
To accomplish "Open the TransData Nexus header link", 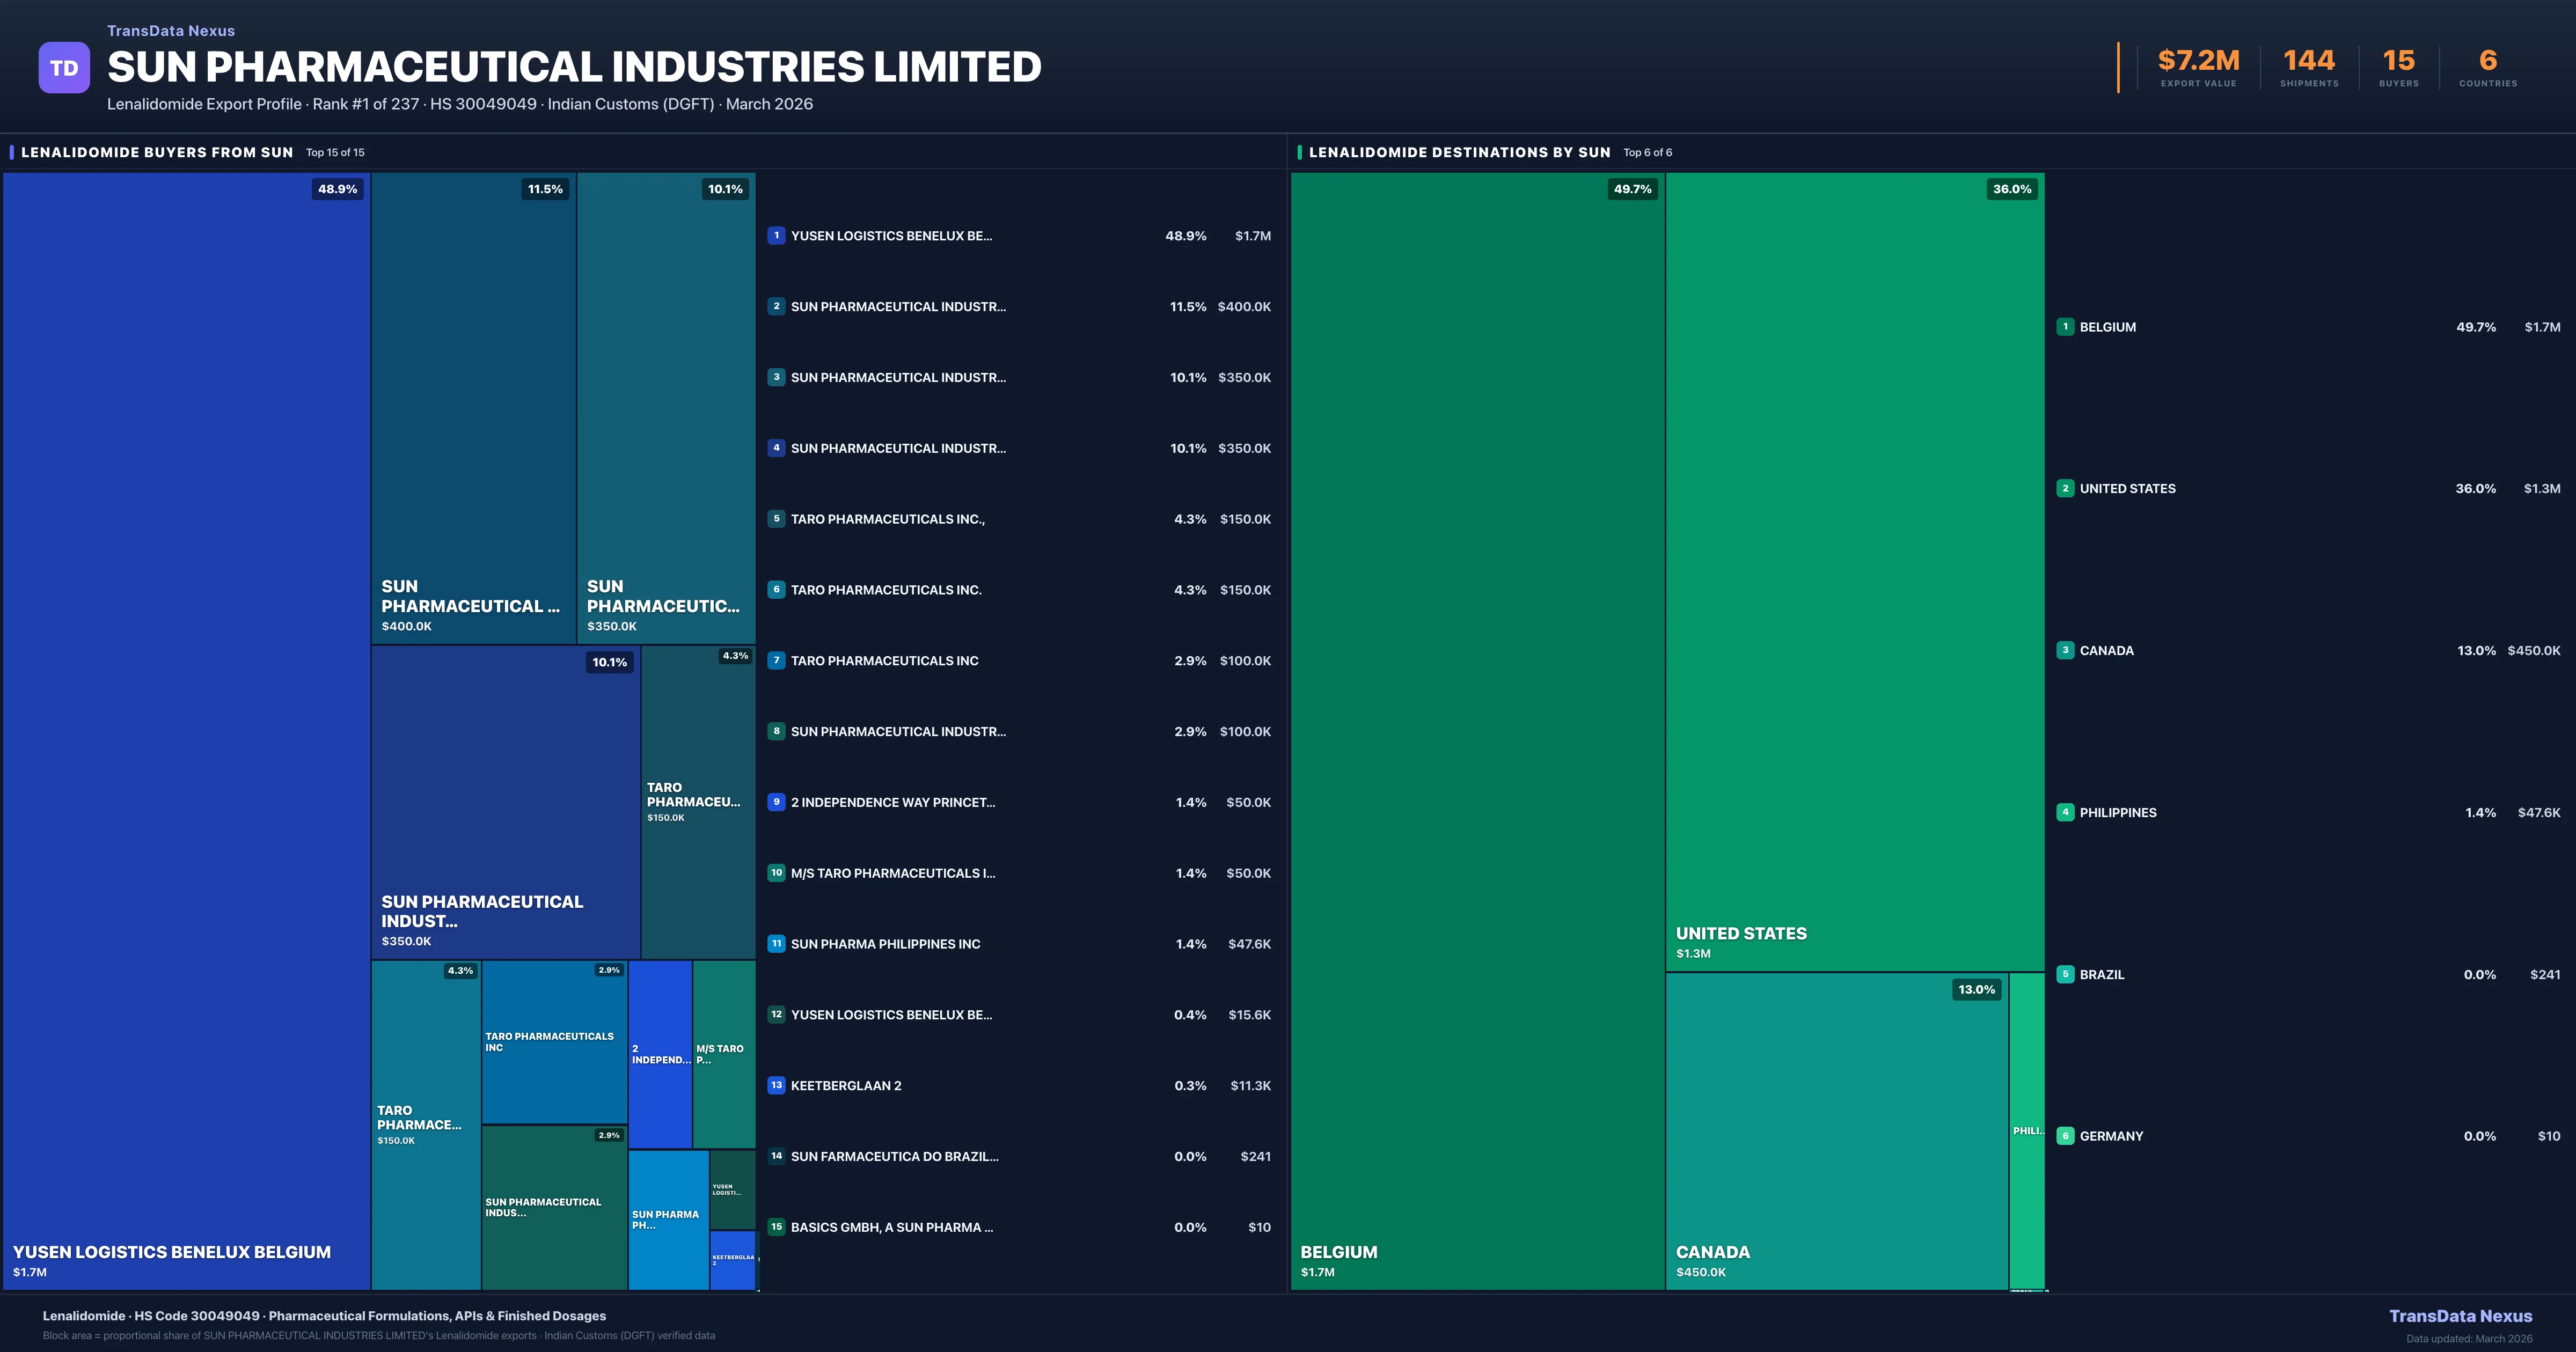I will 171,31.
